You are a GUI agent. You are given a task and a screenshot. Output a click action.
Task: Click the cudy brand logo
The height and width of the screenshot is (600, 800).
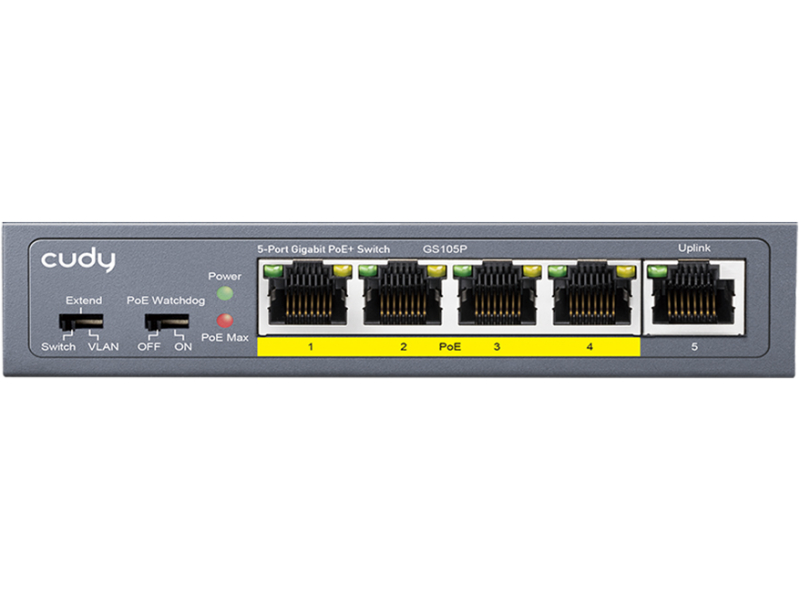coord(78,260)
